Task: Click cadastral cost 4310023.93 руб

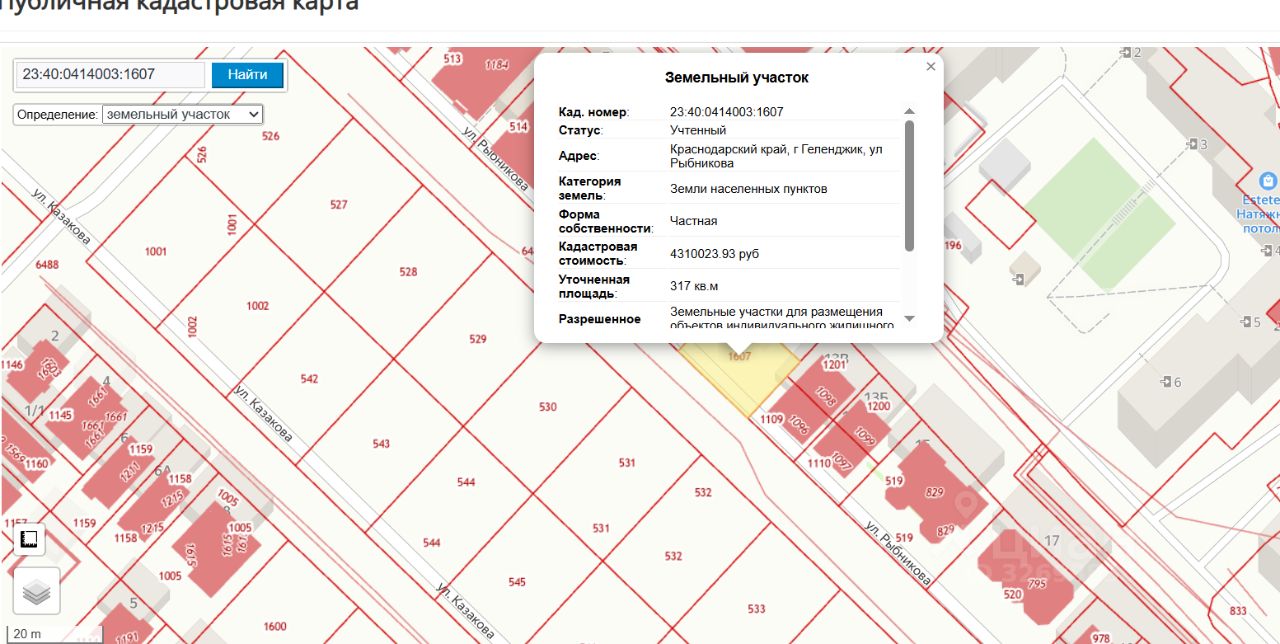Action: [714, 254]
